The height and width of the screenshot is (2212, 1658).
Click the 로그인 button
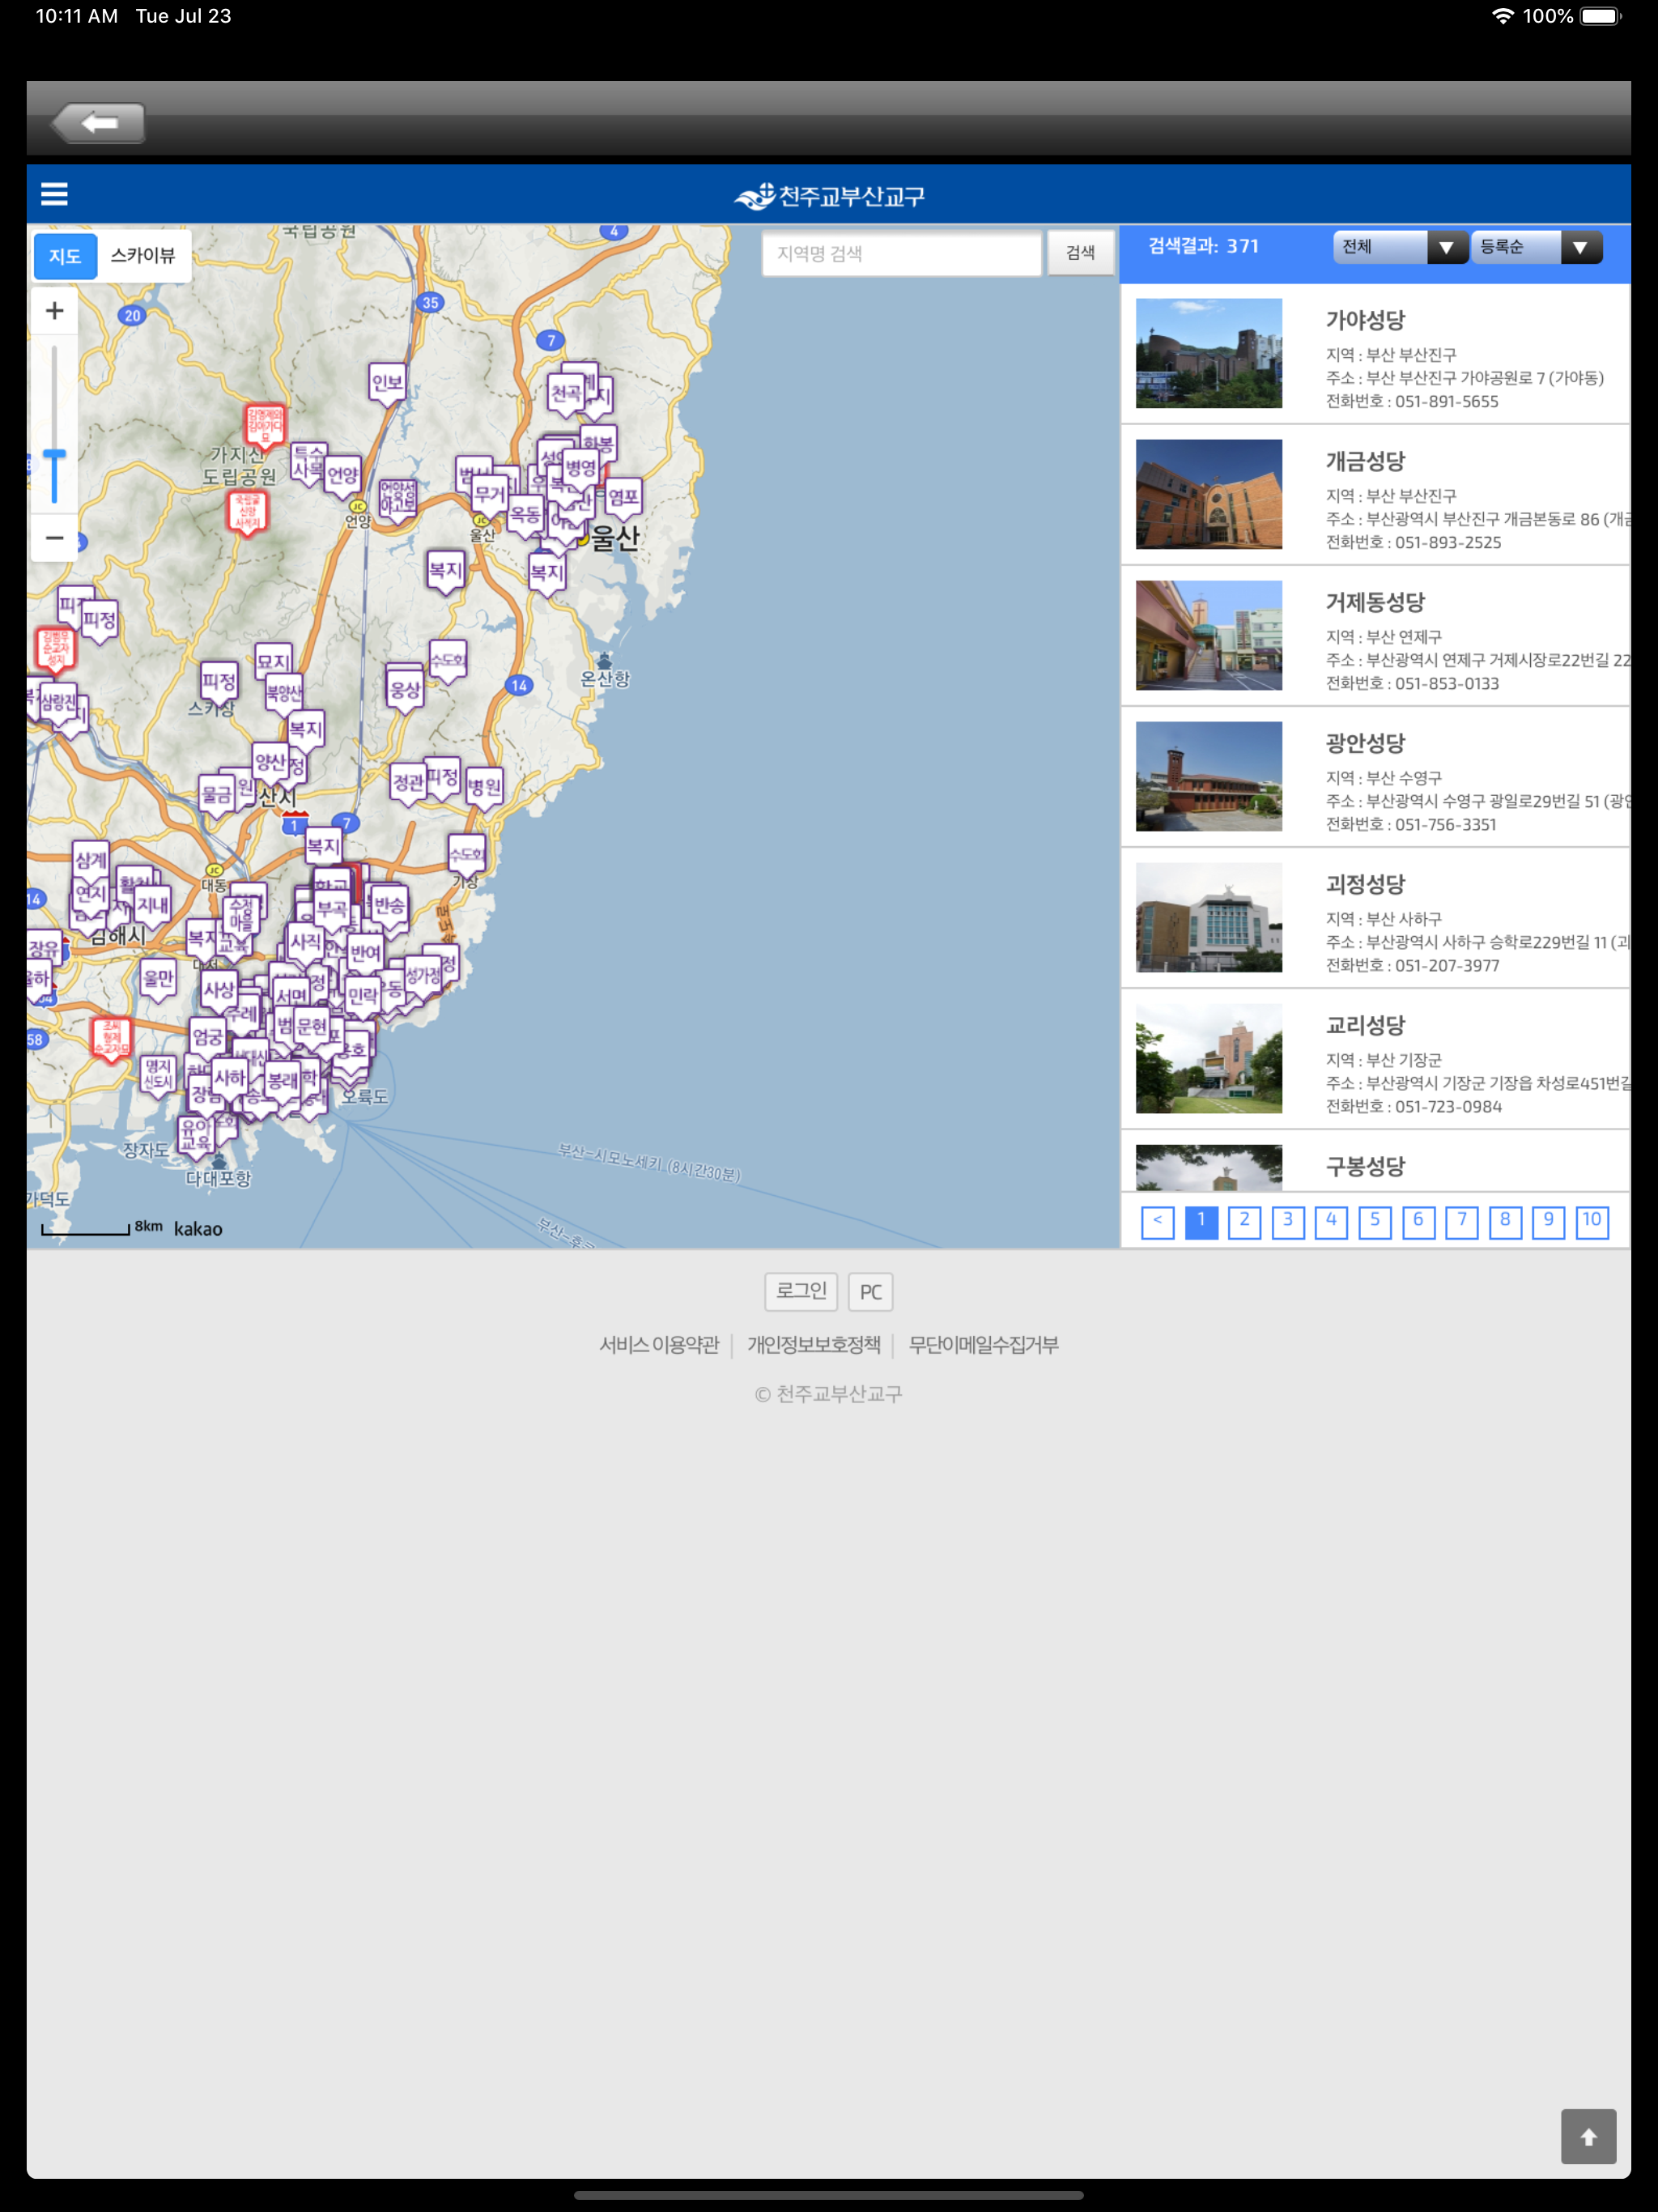(801, 1291)
